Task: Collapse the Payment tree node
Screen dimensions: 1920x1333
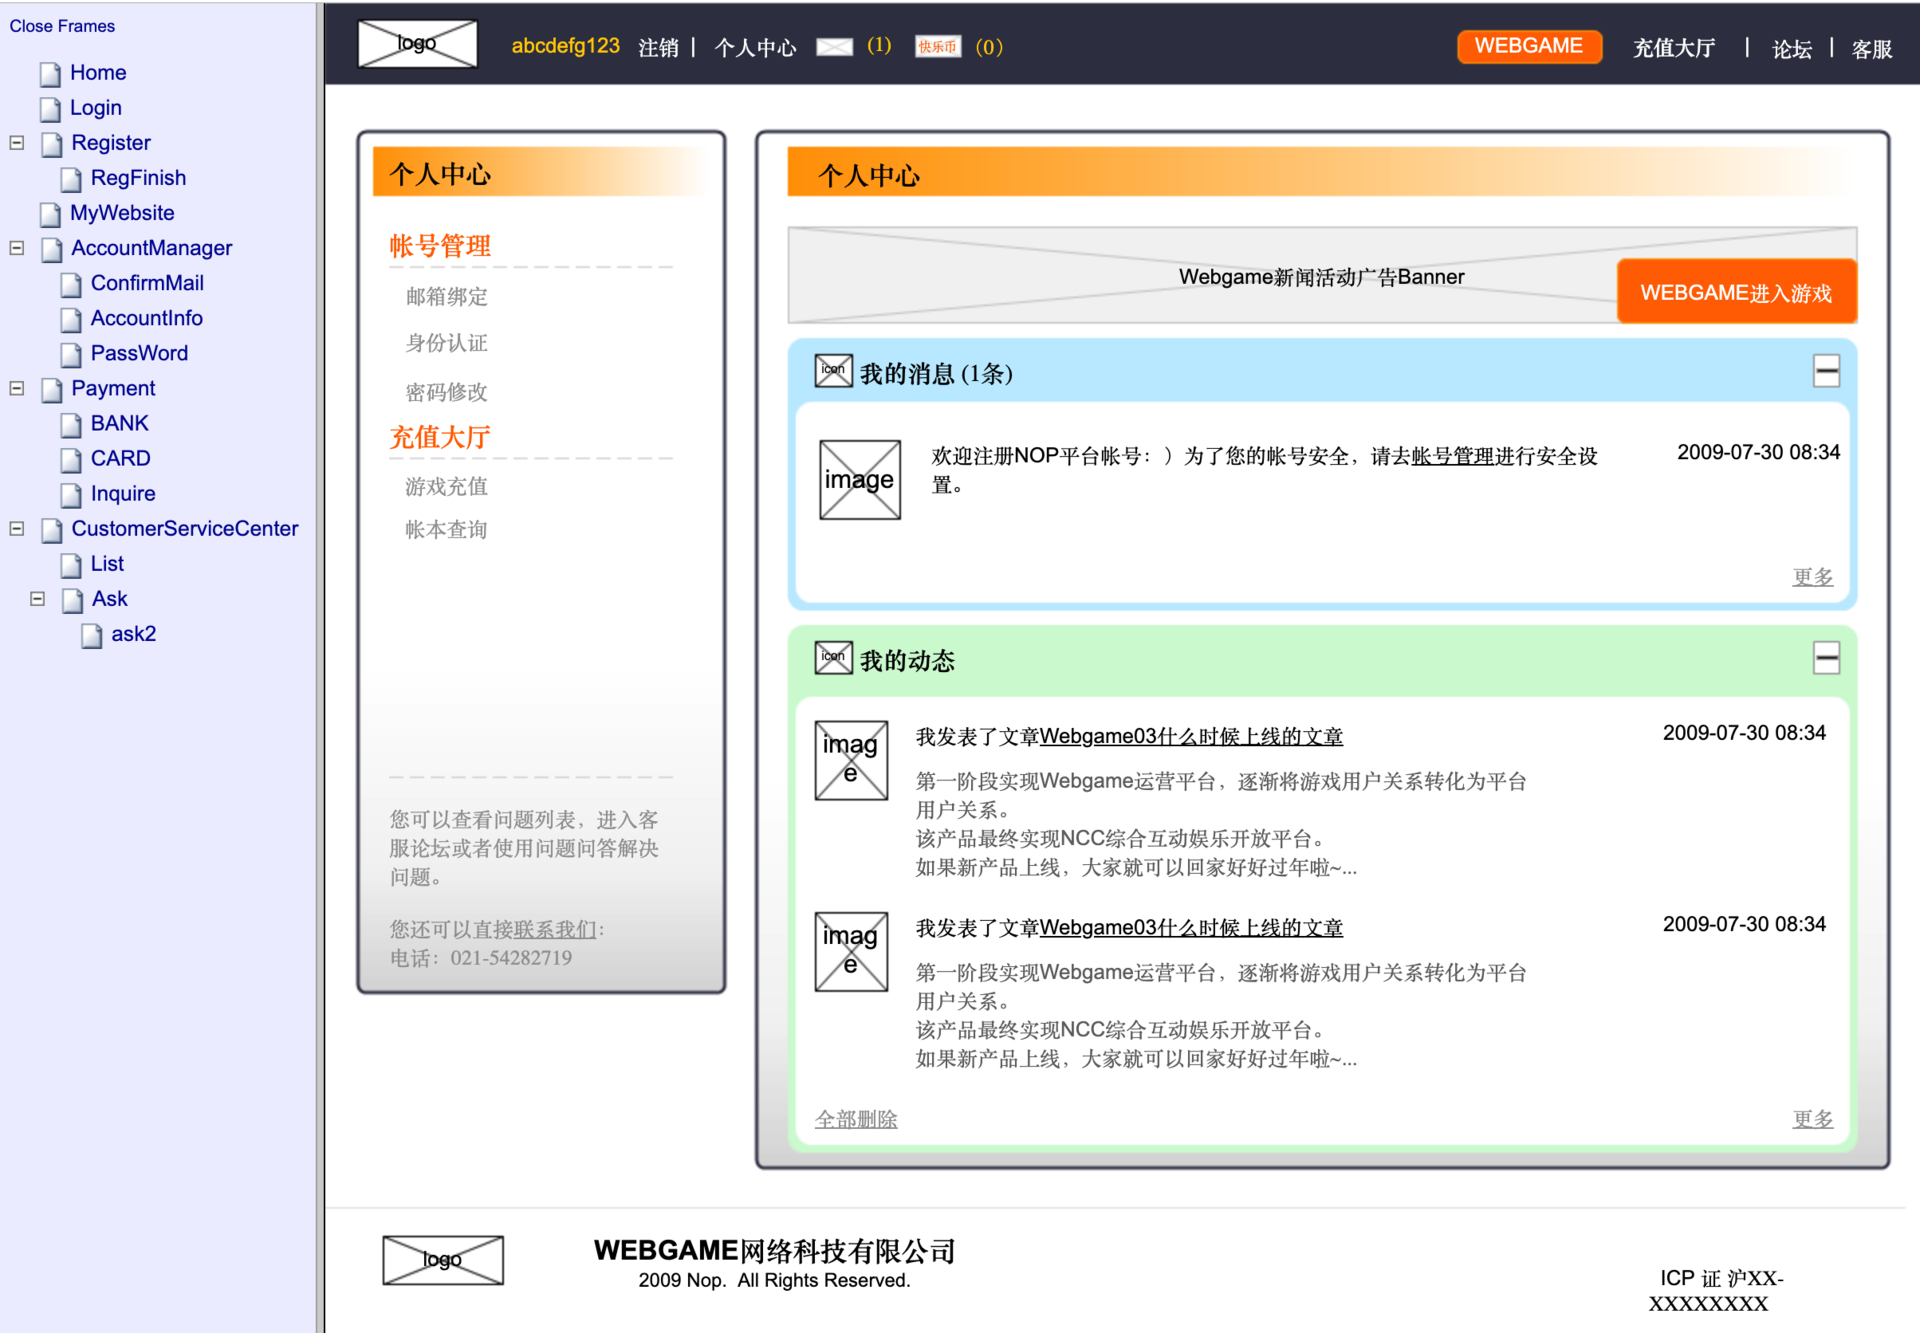Action: (17, 388)
